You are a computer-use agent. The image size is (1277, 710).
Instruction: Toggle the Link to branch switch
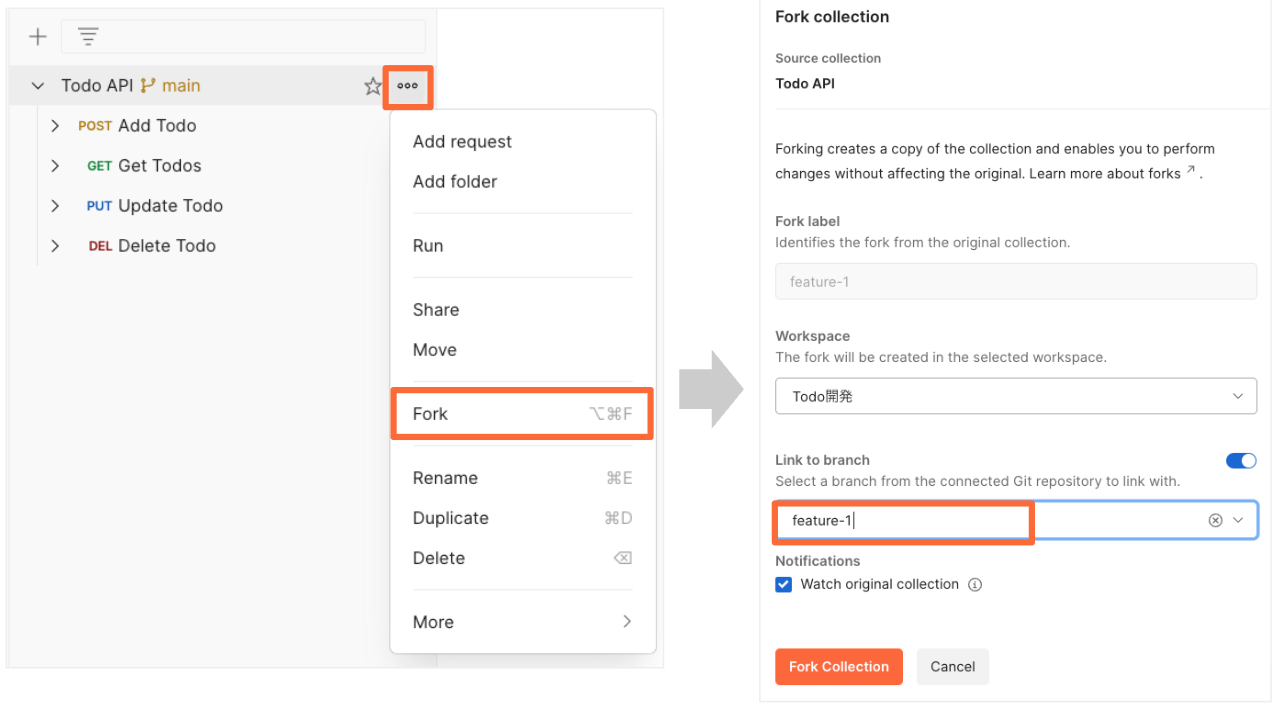click(x=1241, y=461)
